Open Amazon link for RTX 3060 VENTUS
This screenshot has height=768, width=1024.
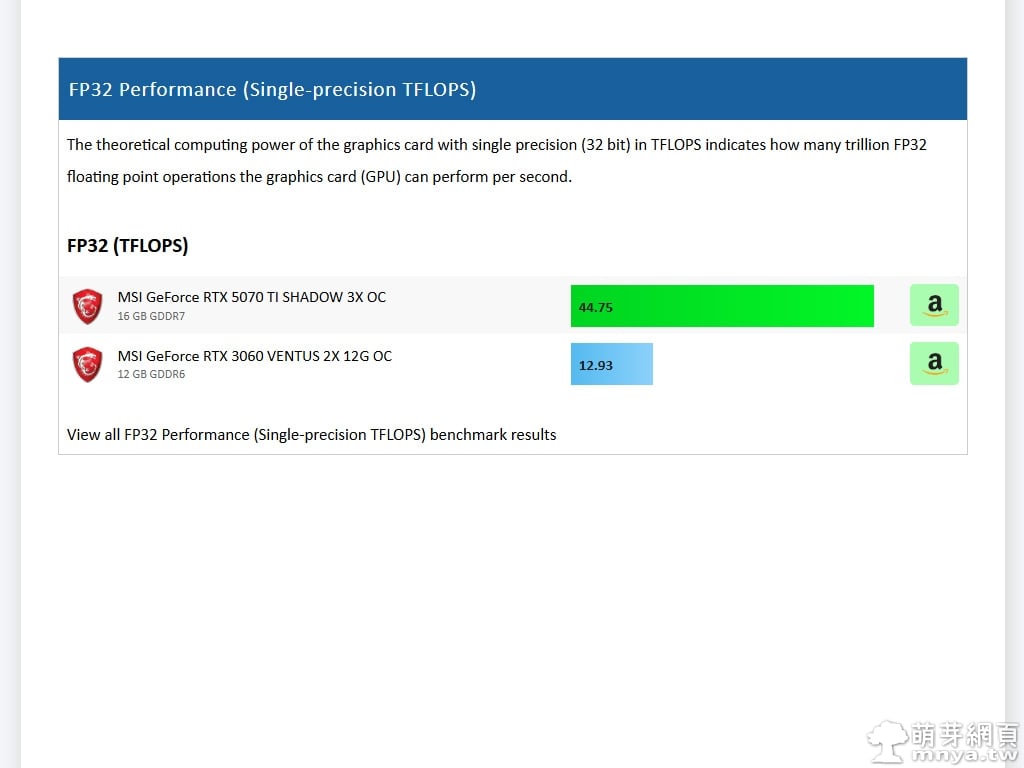coord(934,364)
